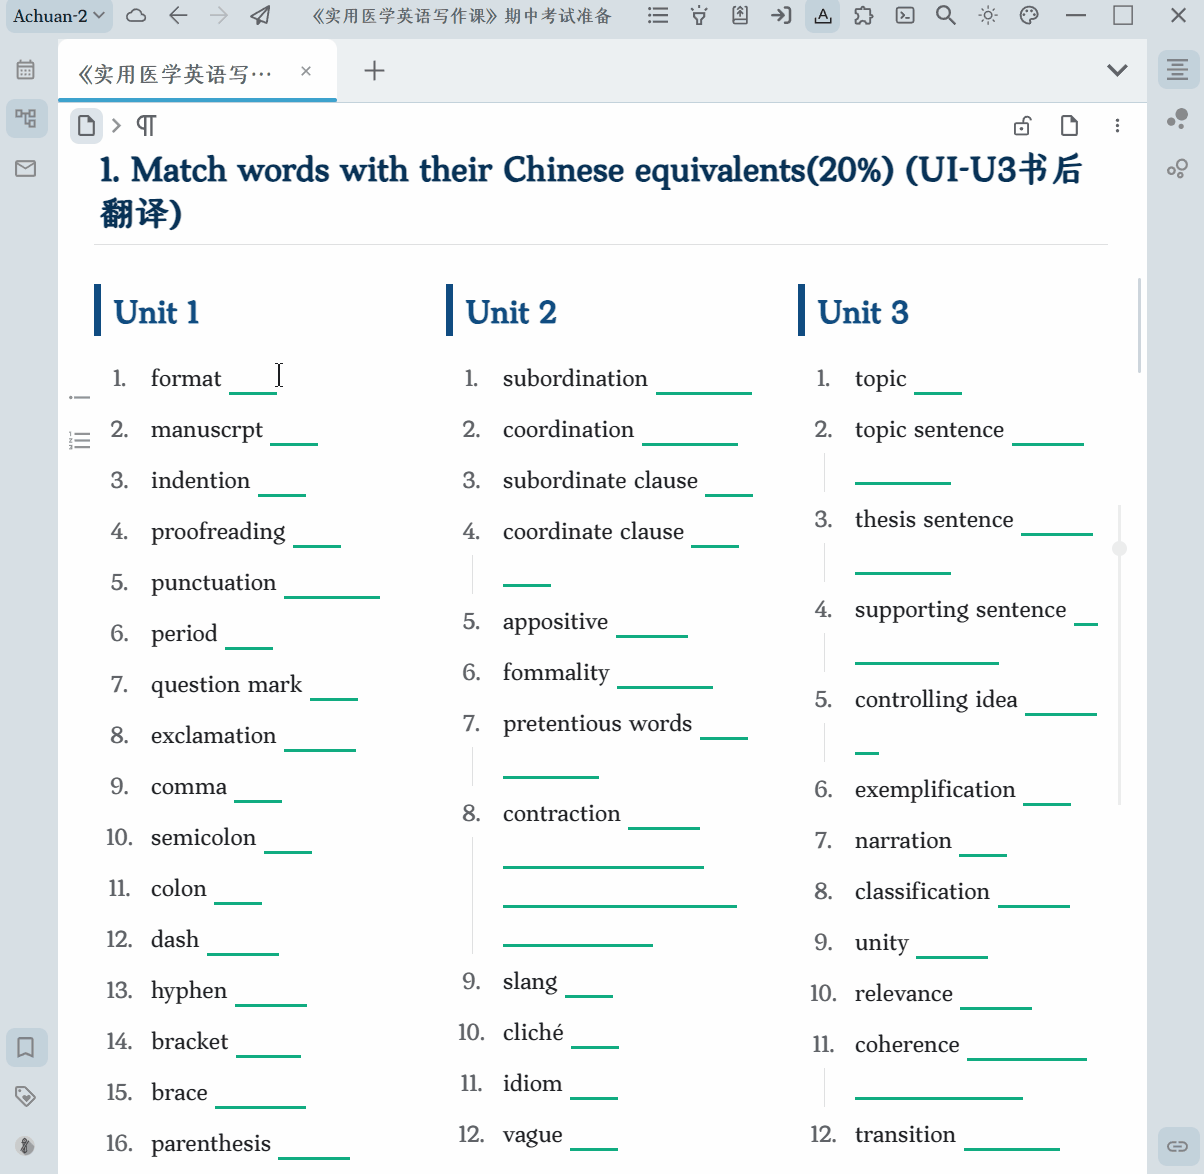
Task: Open the Achuan-2 workspace dropdown
Action: pos(58,16)
